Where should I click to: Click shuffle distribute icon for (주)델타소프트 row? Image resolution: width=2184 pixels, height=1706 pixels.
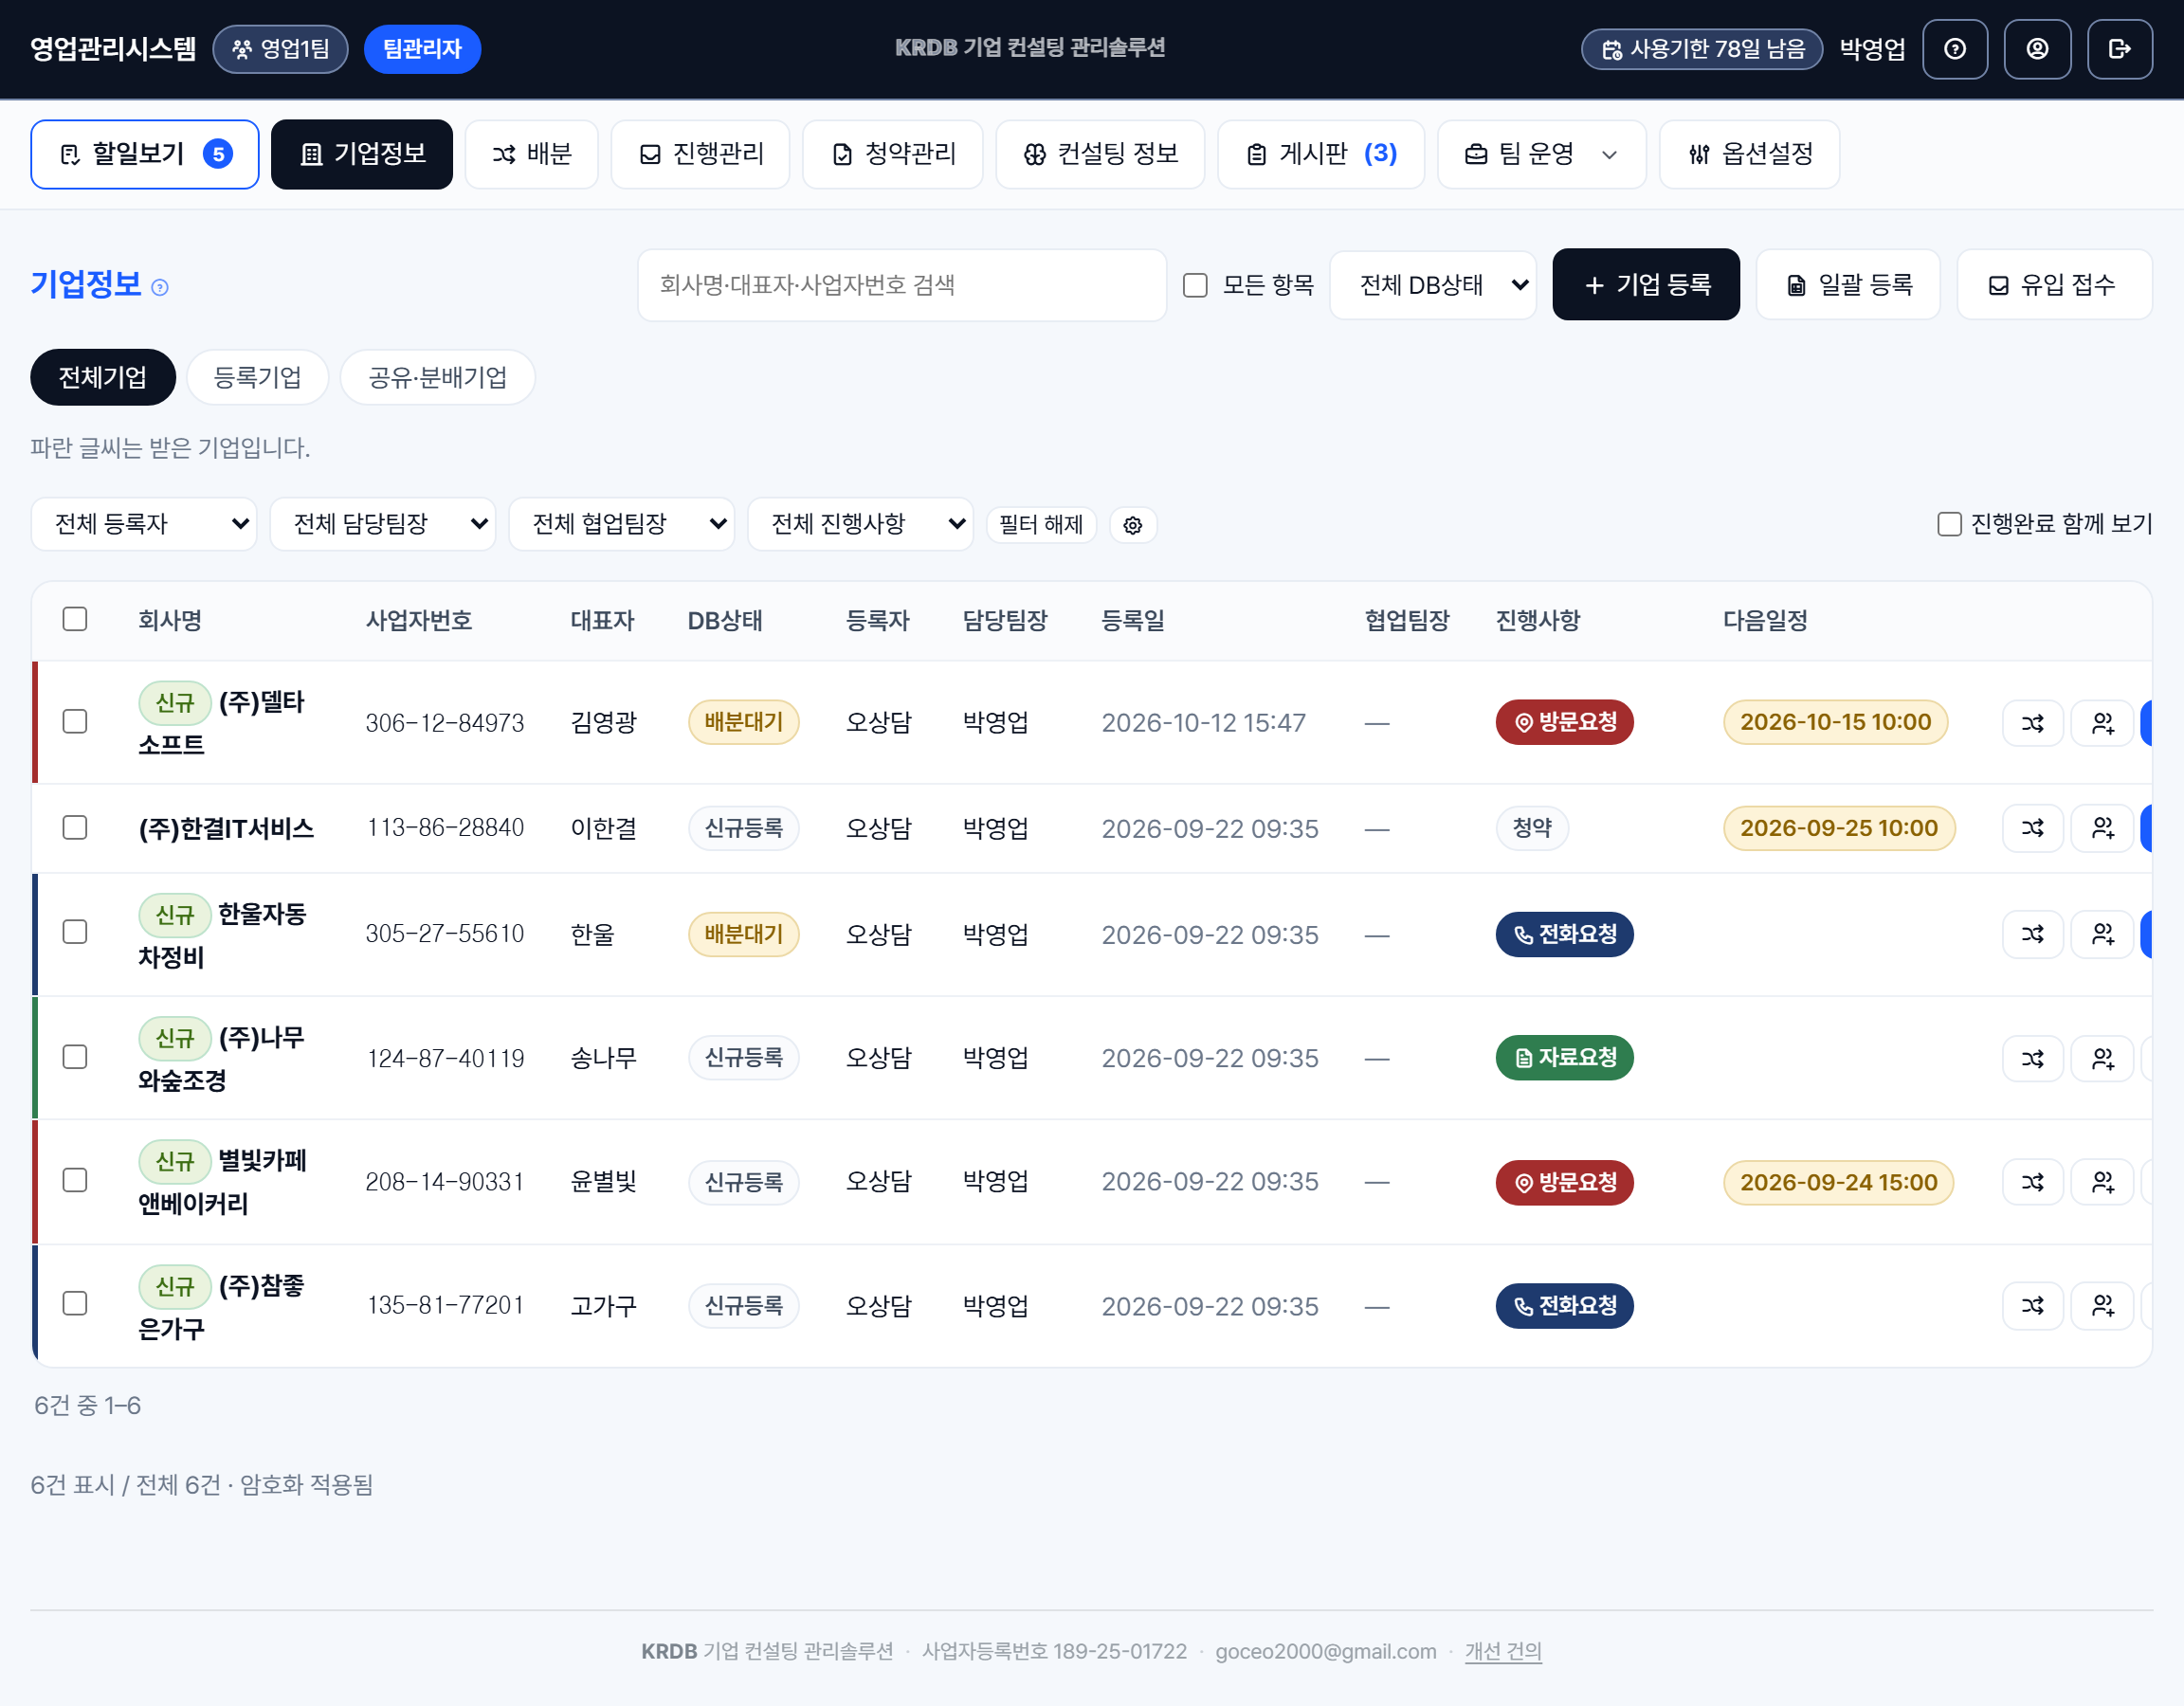[x=2033, y=723]
